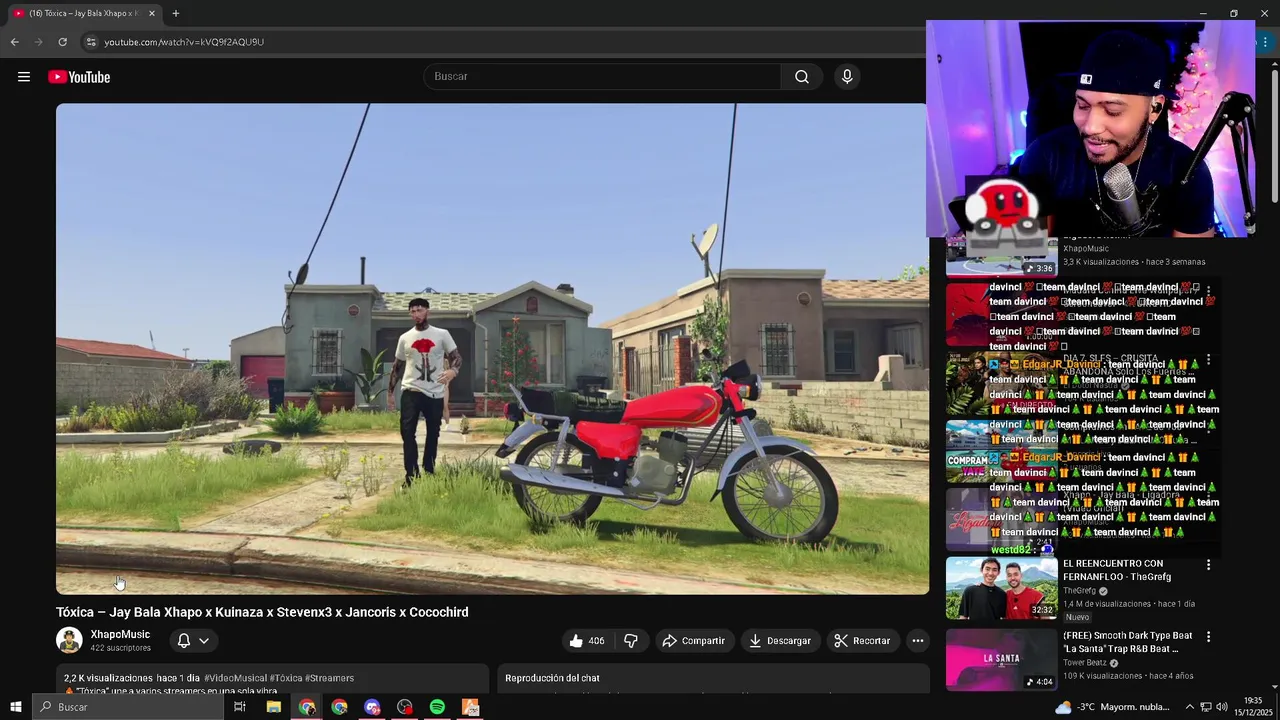Expand the subscription notification chevron
The image size is (1280, 720).
[x=204, y=640]
